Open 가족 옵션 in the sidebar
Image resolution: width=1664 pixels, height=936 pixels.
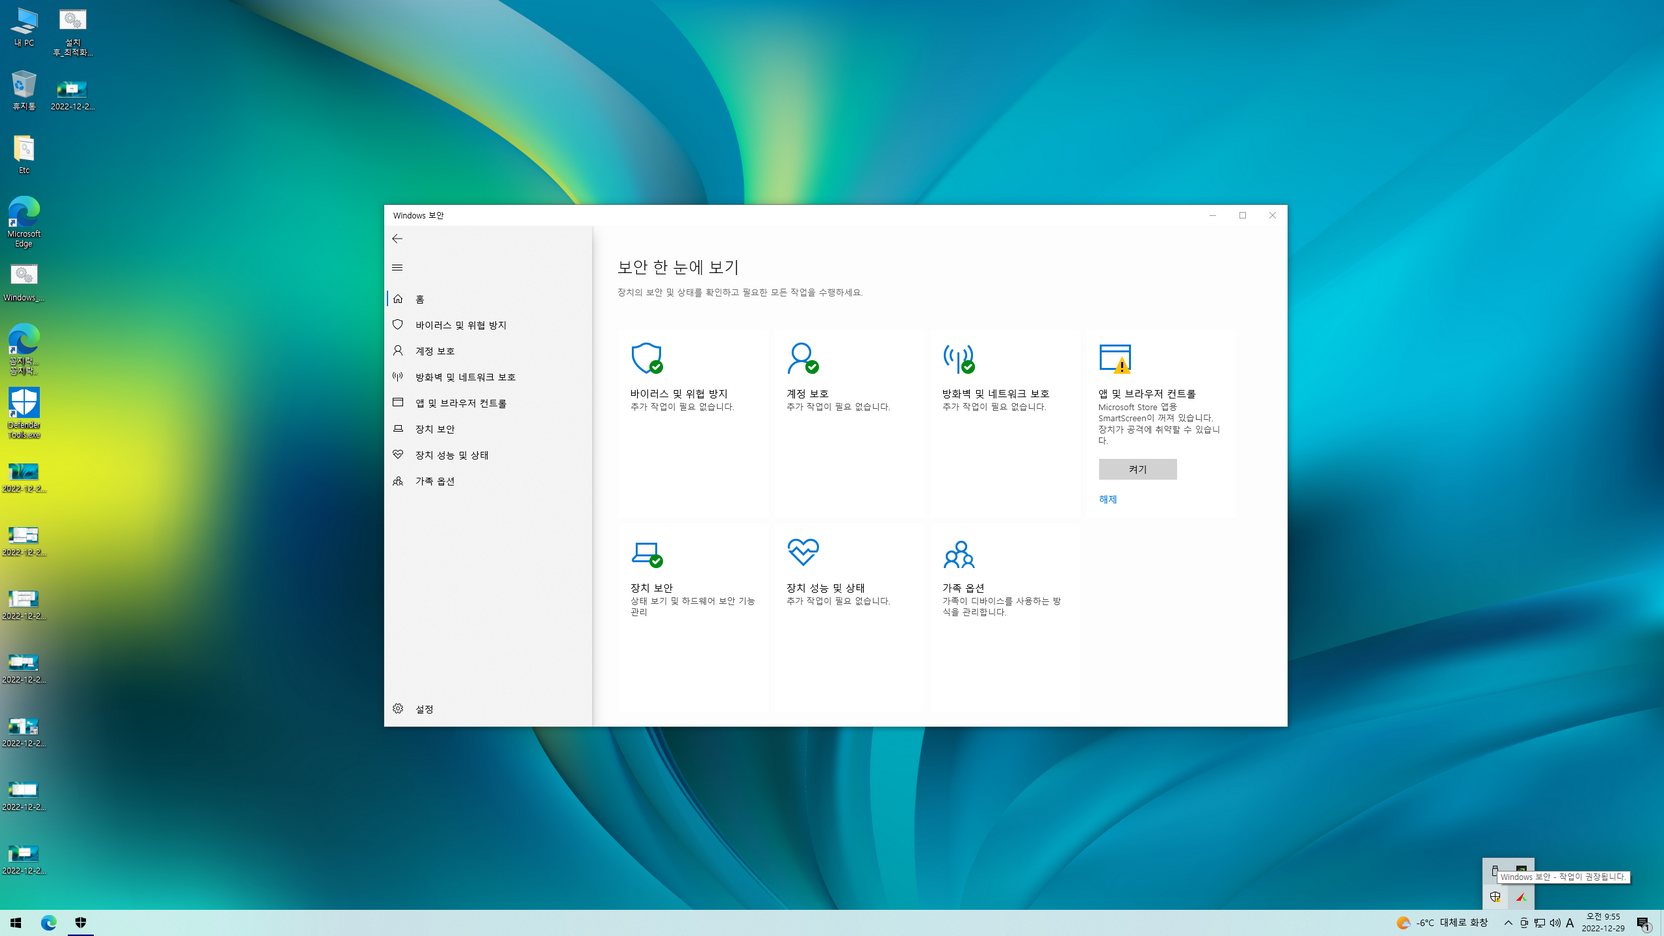[489, 481]
